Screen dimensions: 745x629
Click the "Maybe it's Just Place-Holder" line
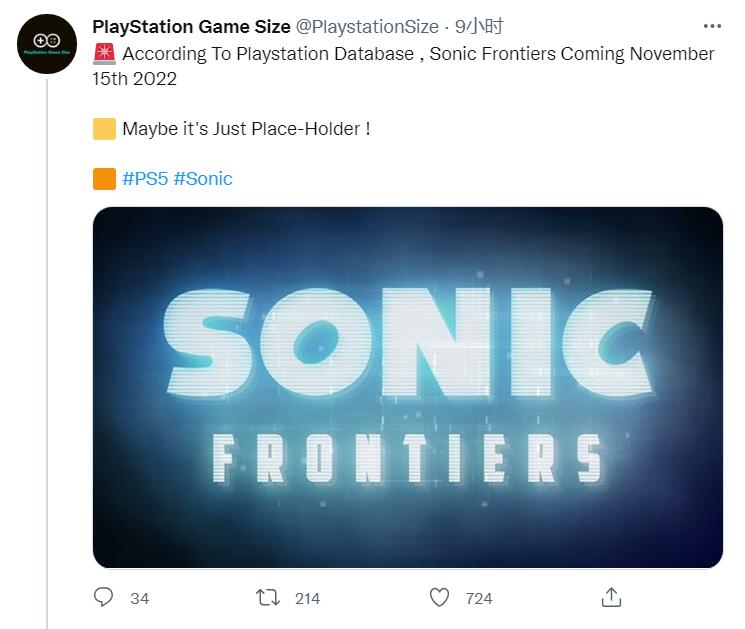coord(246,129)
